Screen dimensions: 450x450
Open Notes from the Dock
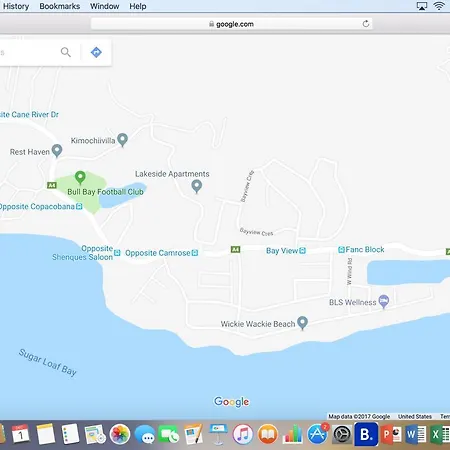tap(46, 434)
